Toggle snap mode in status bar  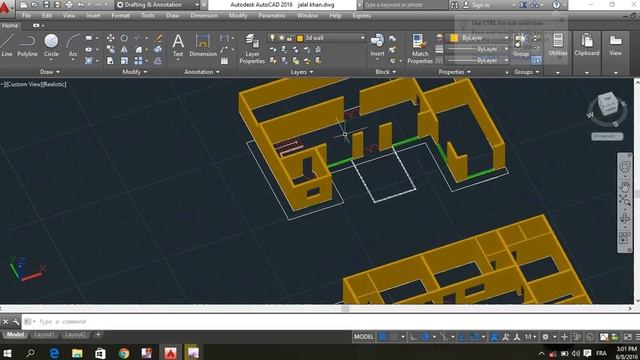coord(393,337)
